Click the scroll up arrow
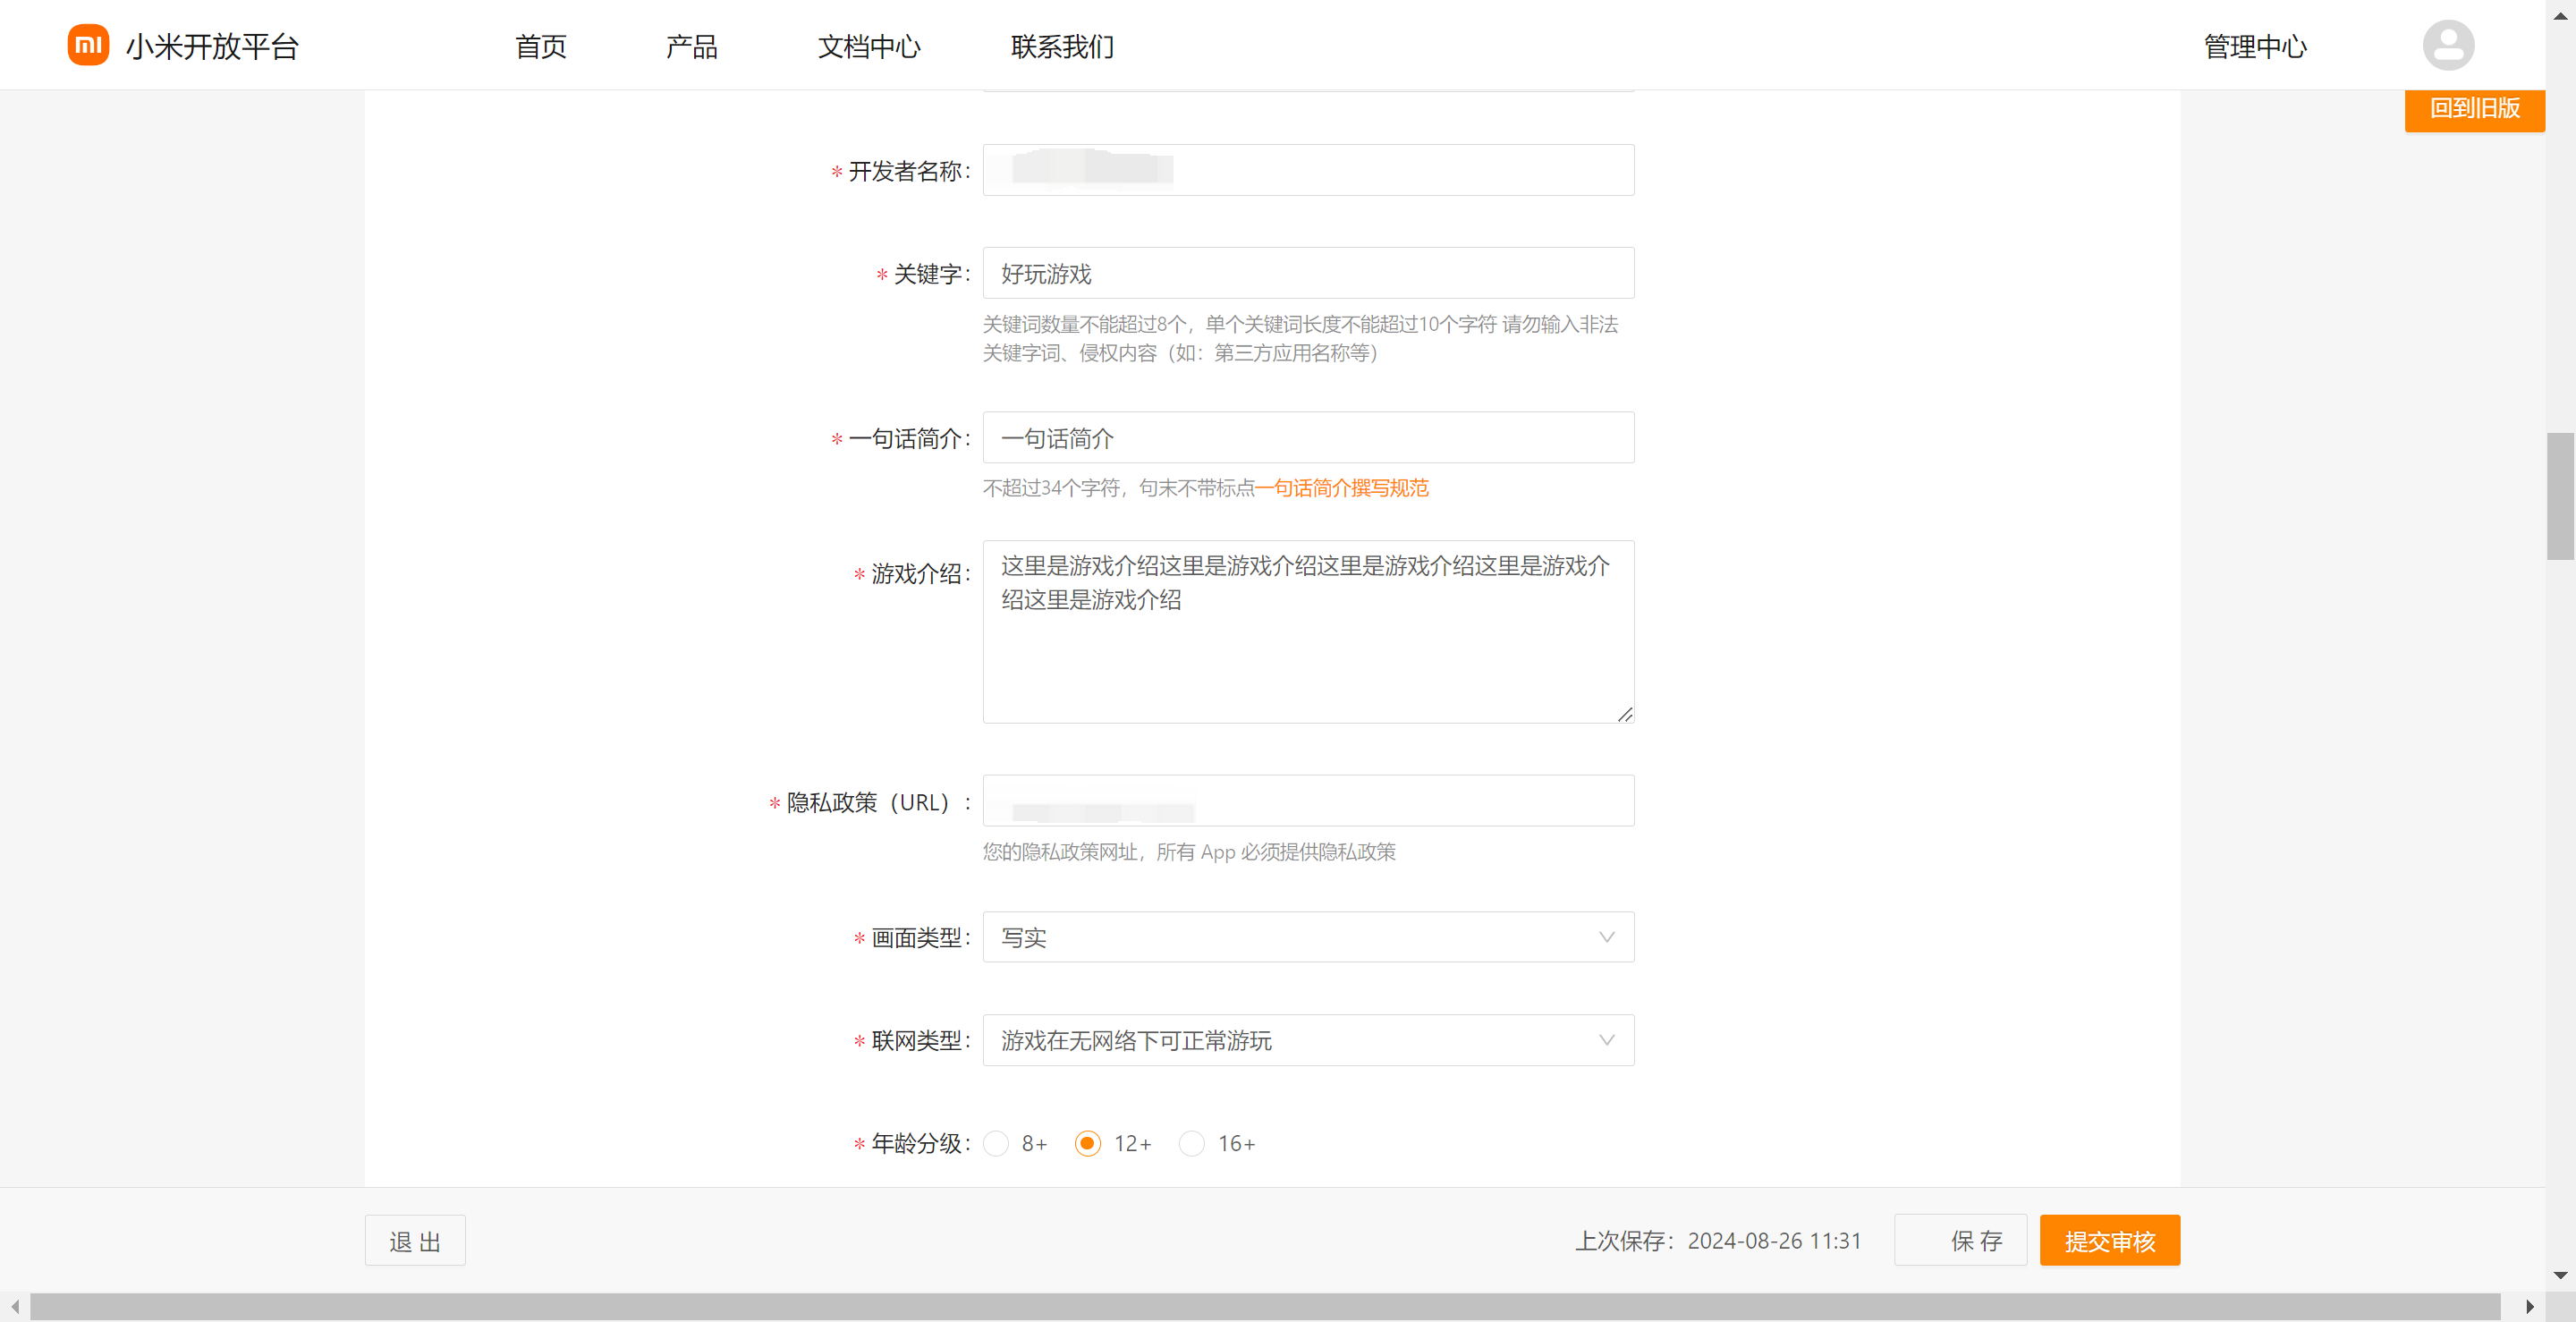The width and height of the screenshot is (2576, 1322). pyautogui.click(x=2560, y=15)
